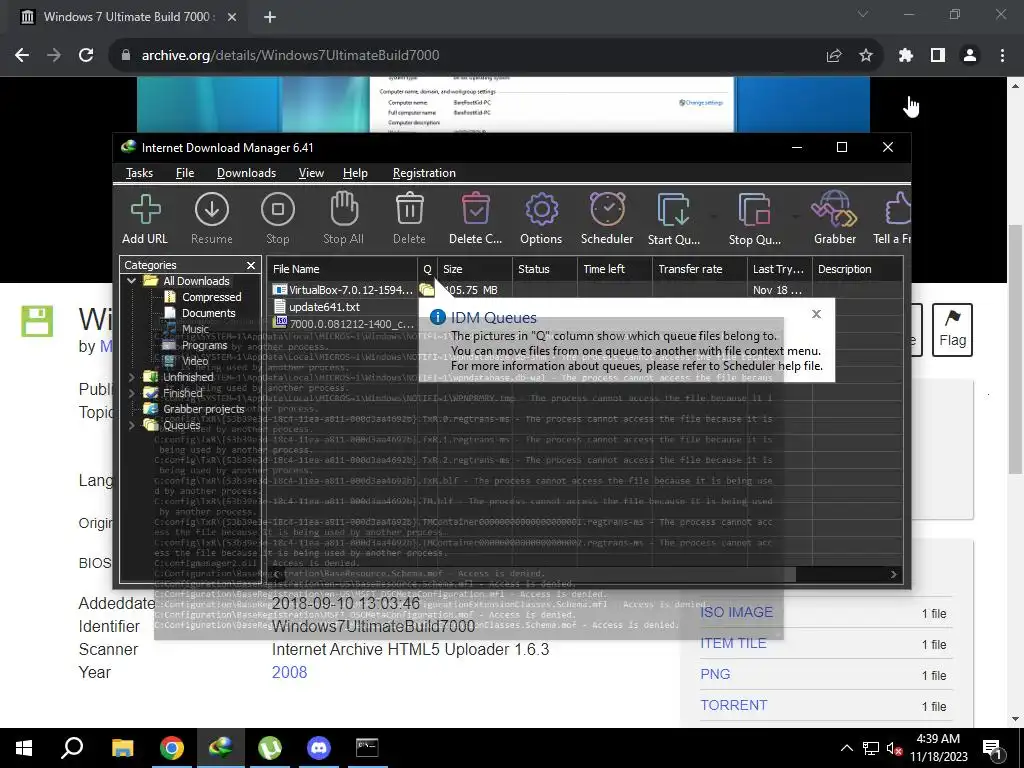Select the Documents category
The width and height of the screenshot is (1024, 768).
click(x=200, y=313)
